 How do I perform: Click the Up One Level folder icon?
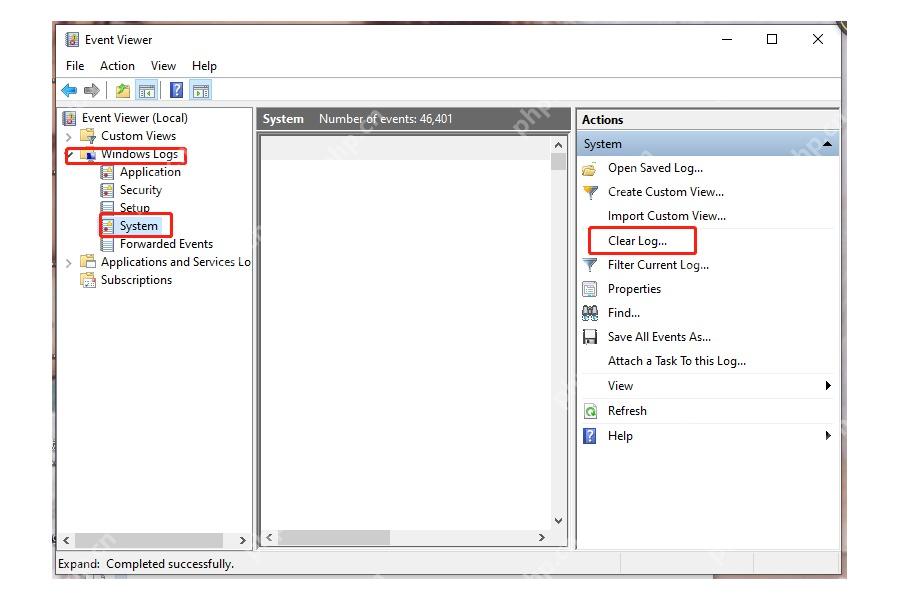pos(123,90)
